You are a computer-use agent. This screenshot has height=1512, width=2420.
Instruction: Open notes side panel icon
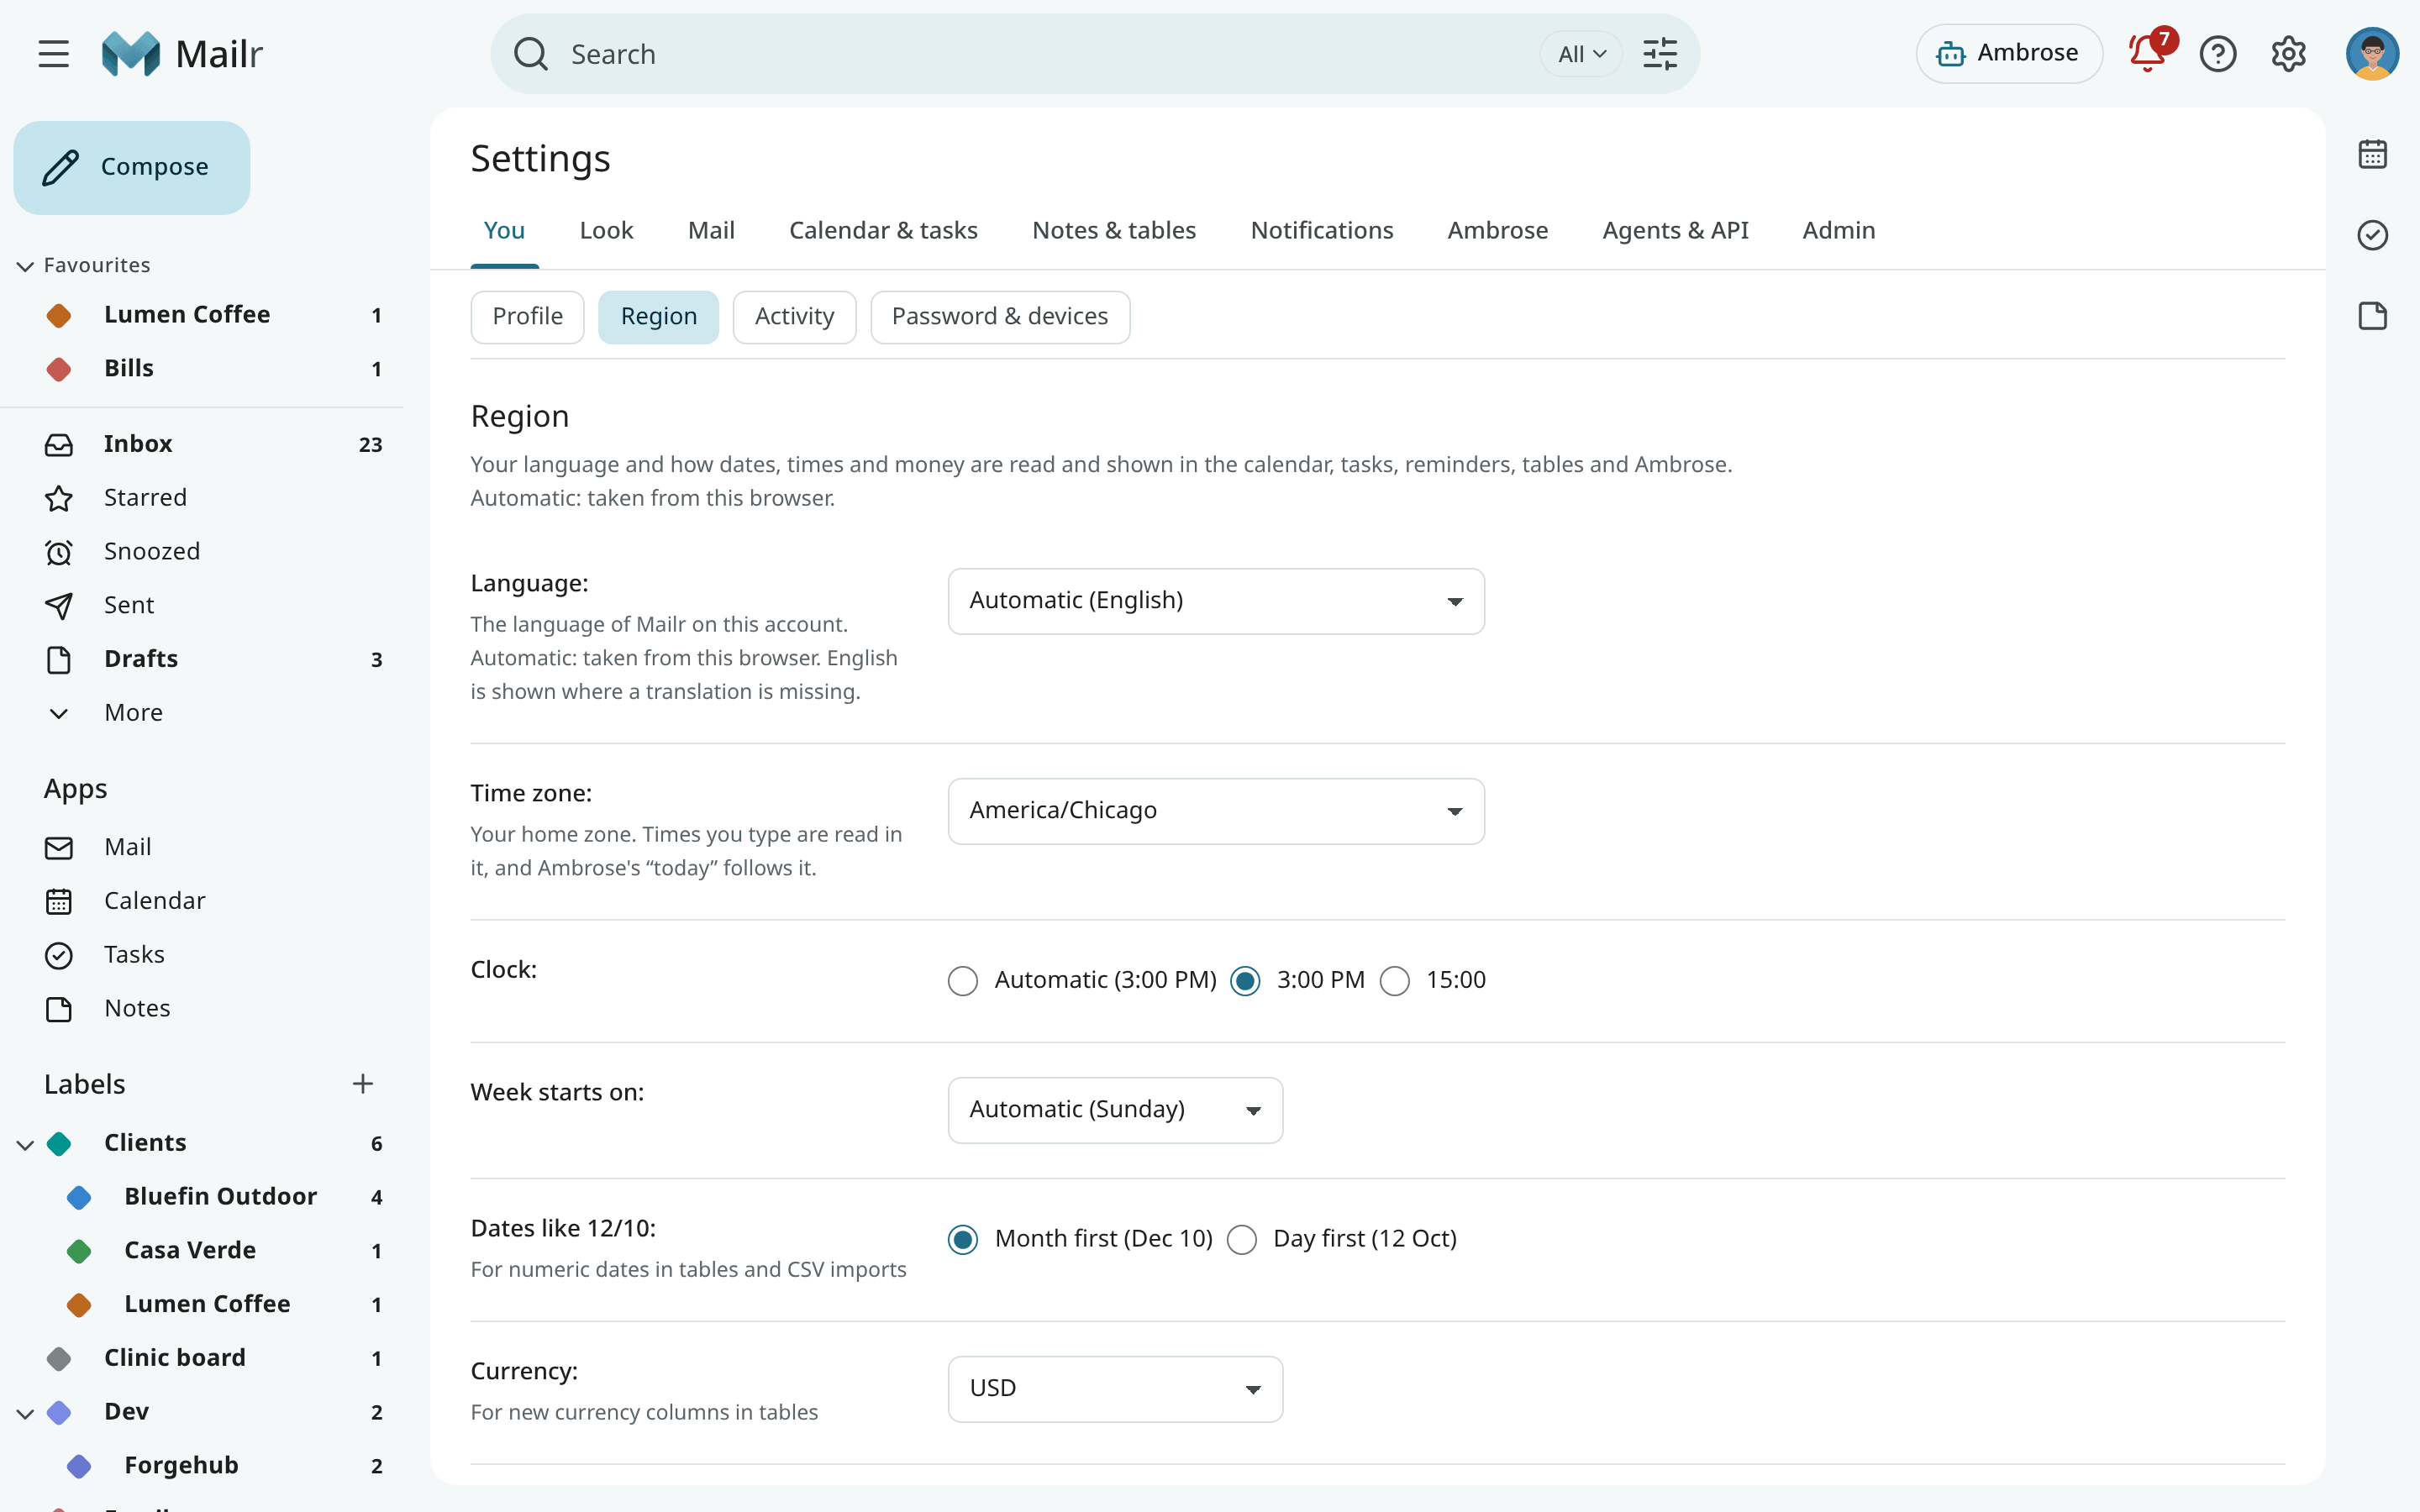tap(2372, 316)
